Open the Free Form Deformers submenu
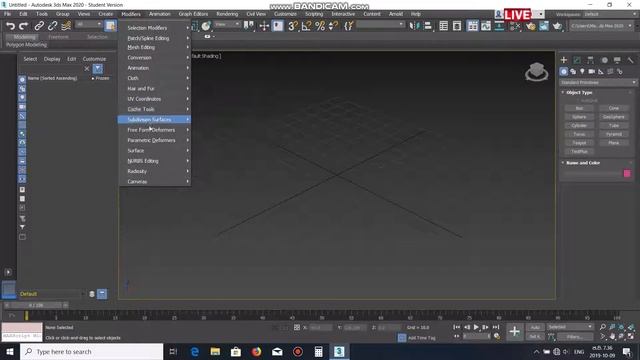Viewport: 640px width, 360px height. [154, 130]
